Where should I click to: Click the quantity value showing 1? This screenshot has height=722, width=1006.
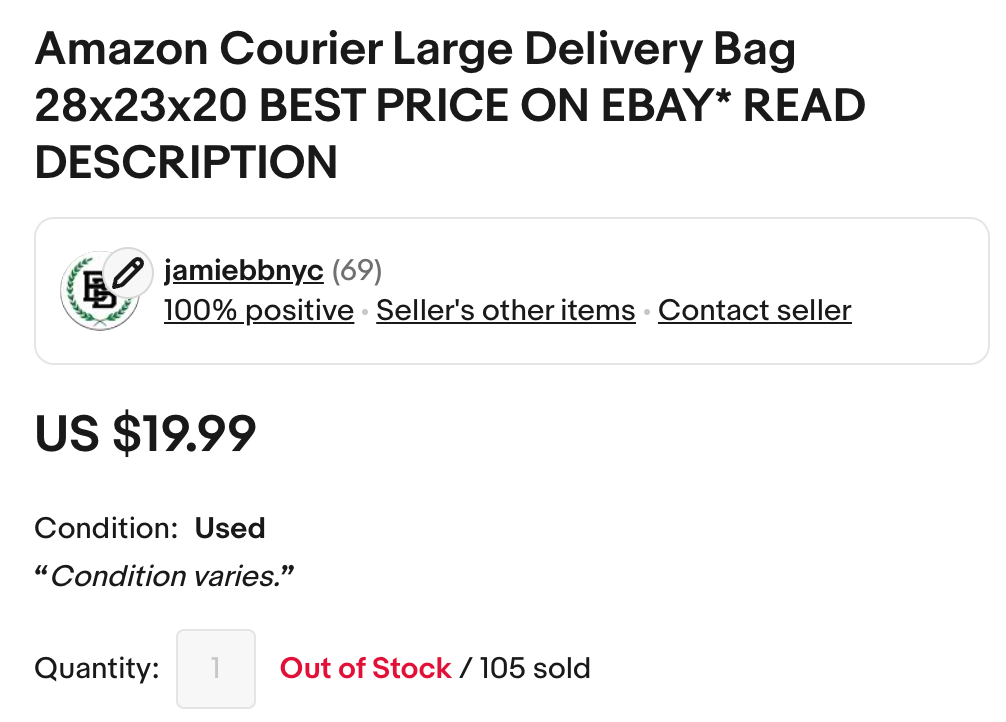[216, 668]
